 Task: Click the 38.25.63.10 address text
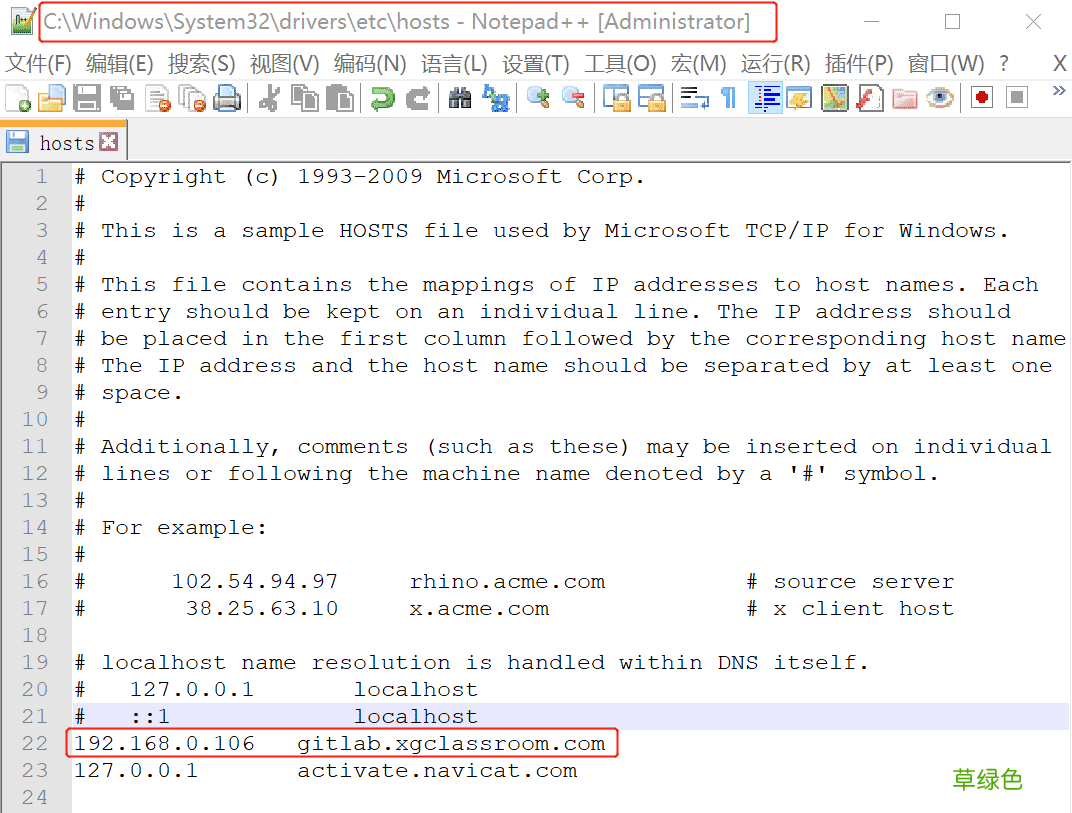[x=262, y=609]
